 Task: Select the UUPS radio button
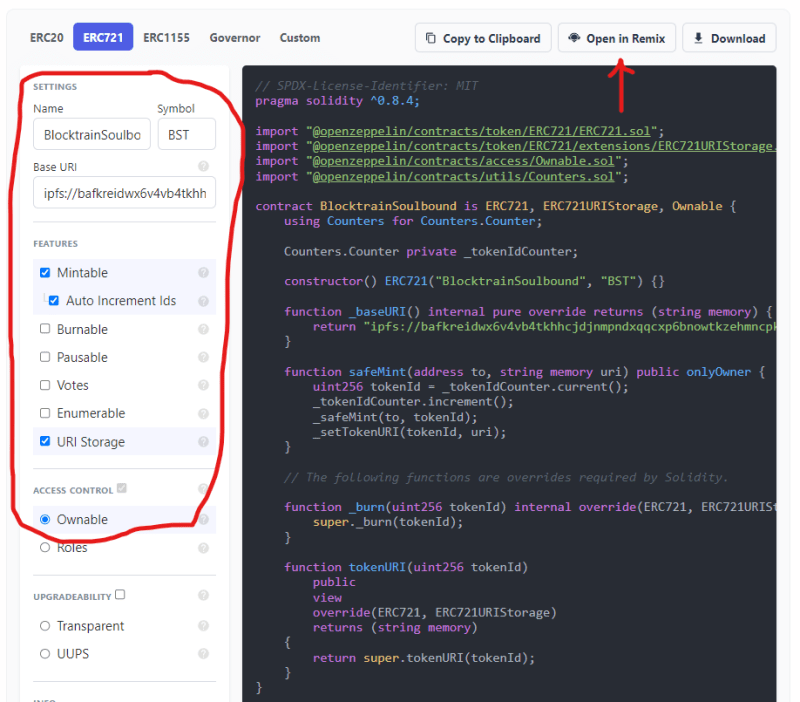tap(45, 654)
